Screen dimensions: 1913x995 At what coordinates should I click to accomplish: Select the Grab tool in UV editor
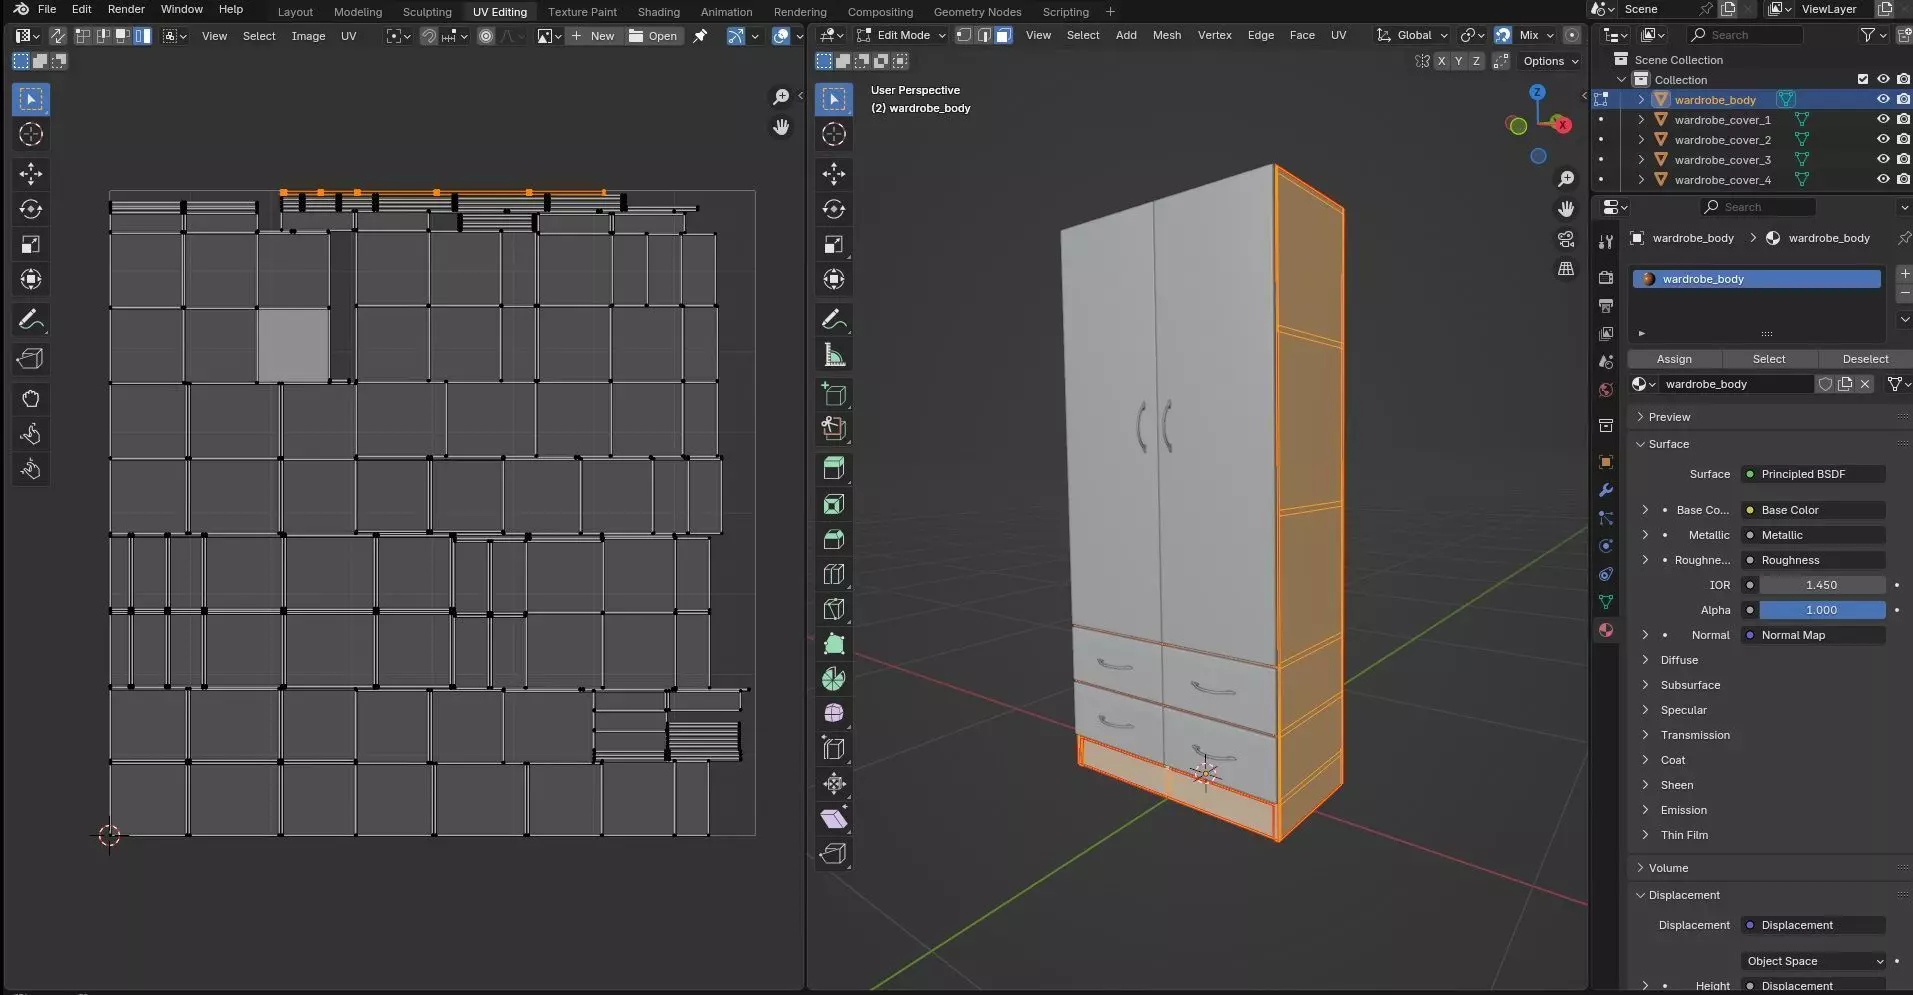31,399
